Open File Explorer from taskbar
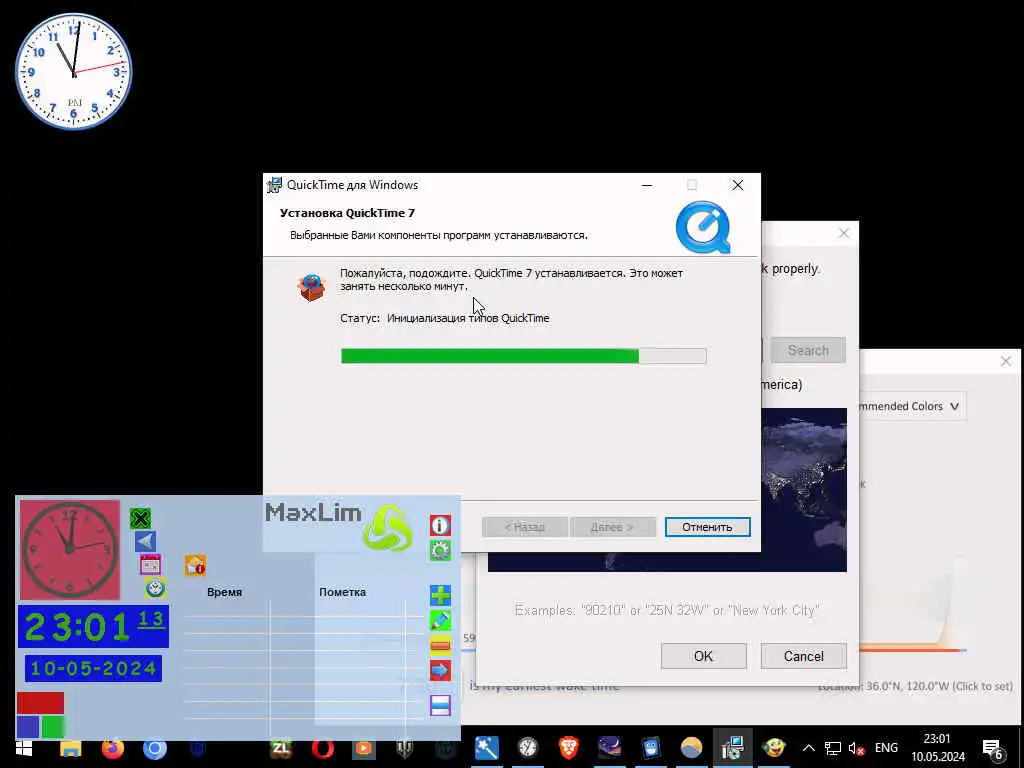 pos(71,748)
